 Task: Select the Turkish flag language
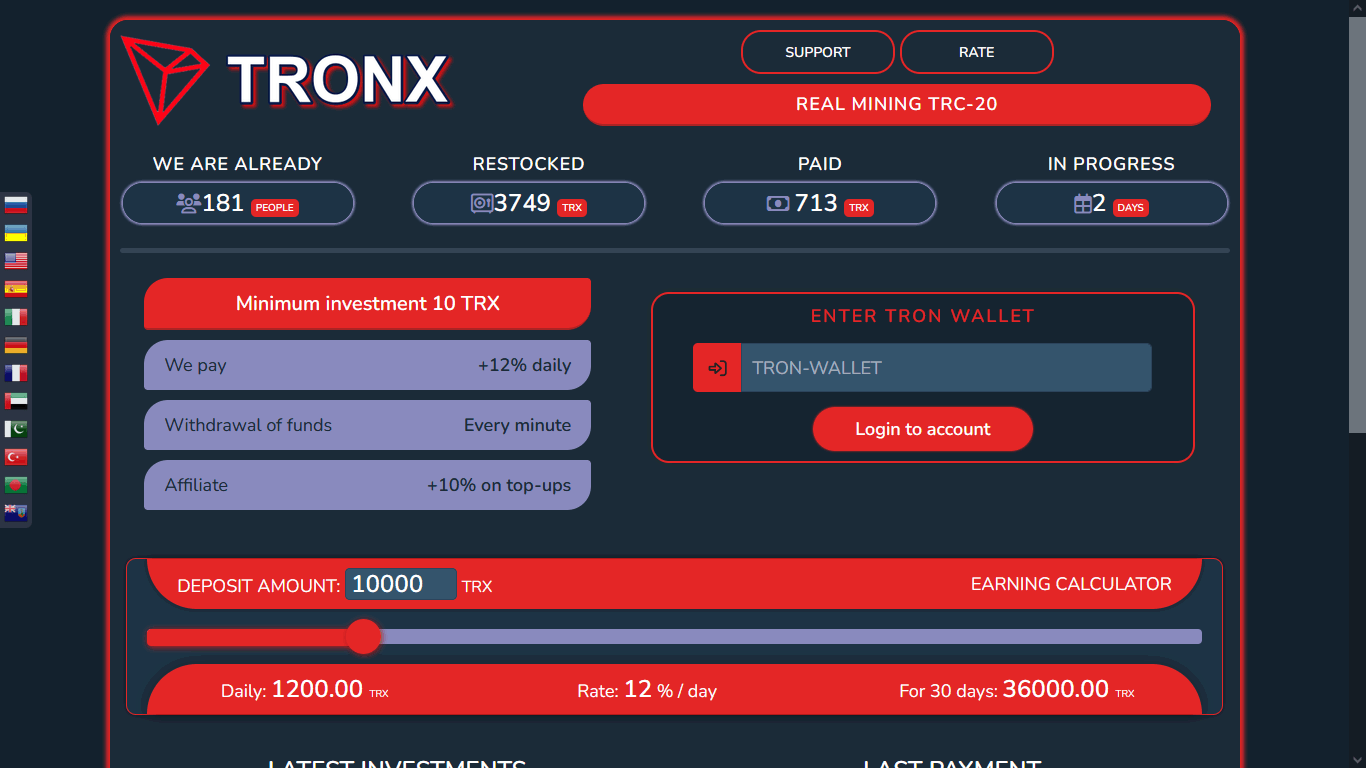[x=16, y=457]
